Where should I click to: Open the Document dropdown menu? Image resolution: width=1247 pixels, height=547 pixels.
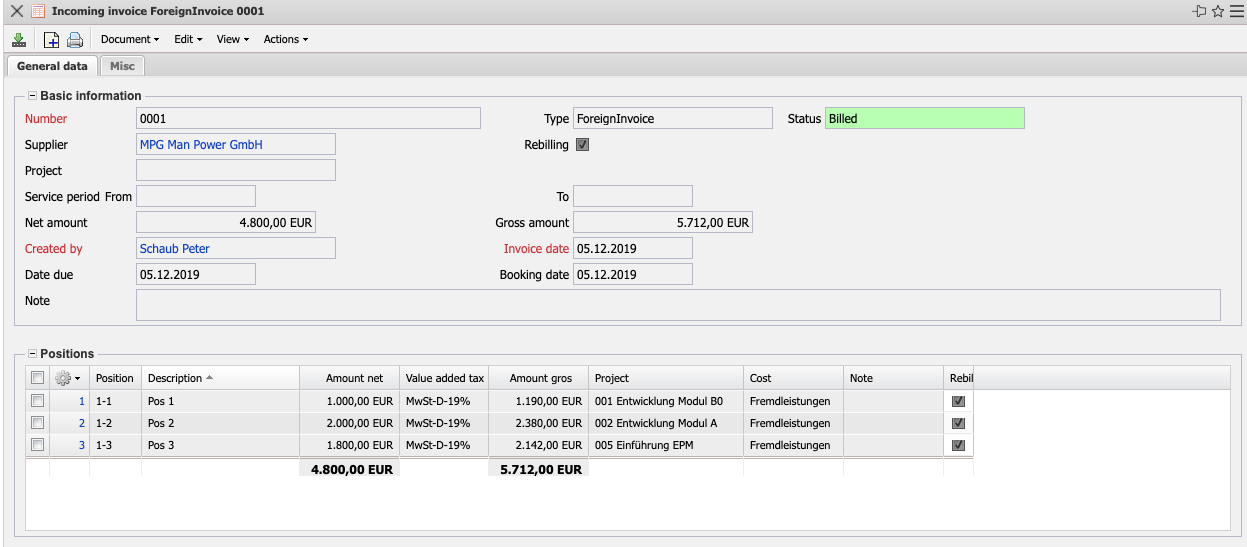pos(130,40)
